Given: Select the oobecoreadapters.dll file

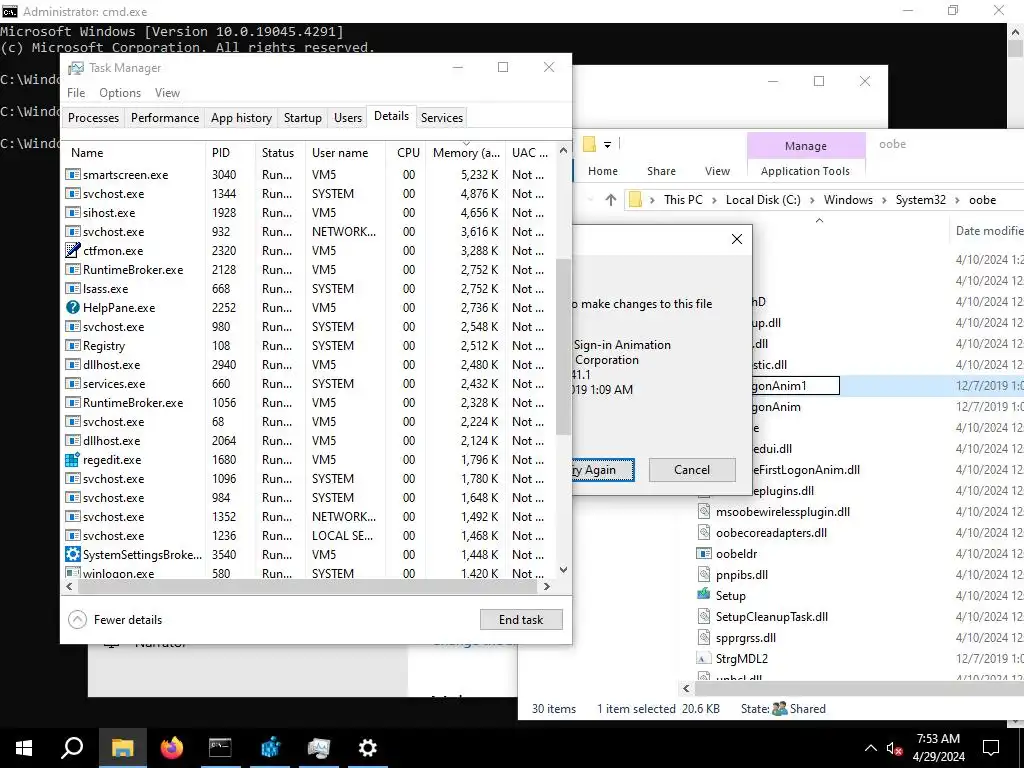Looking at the screenshot, I should click(x=771, y=532).
